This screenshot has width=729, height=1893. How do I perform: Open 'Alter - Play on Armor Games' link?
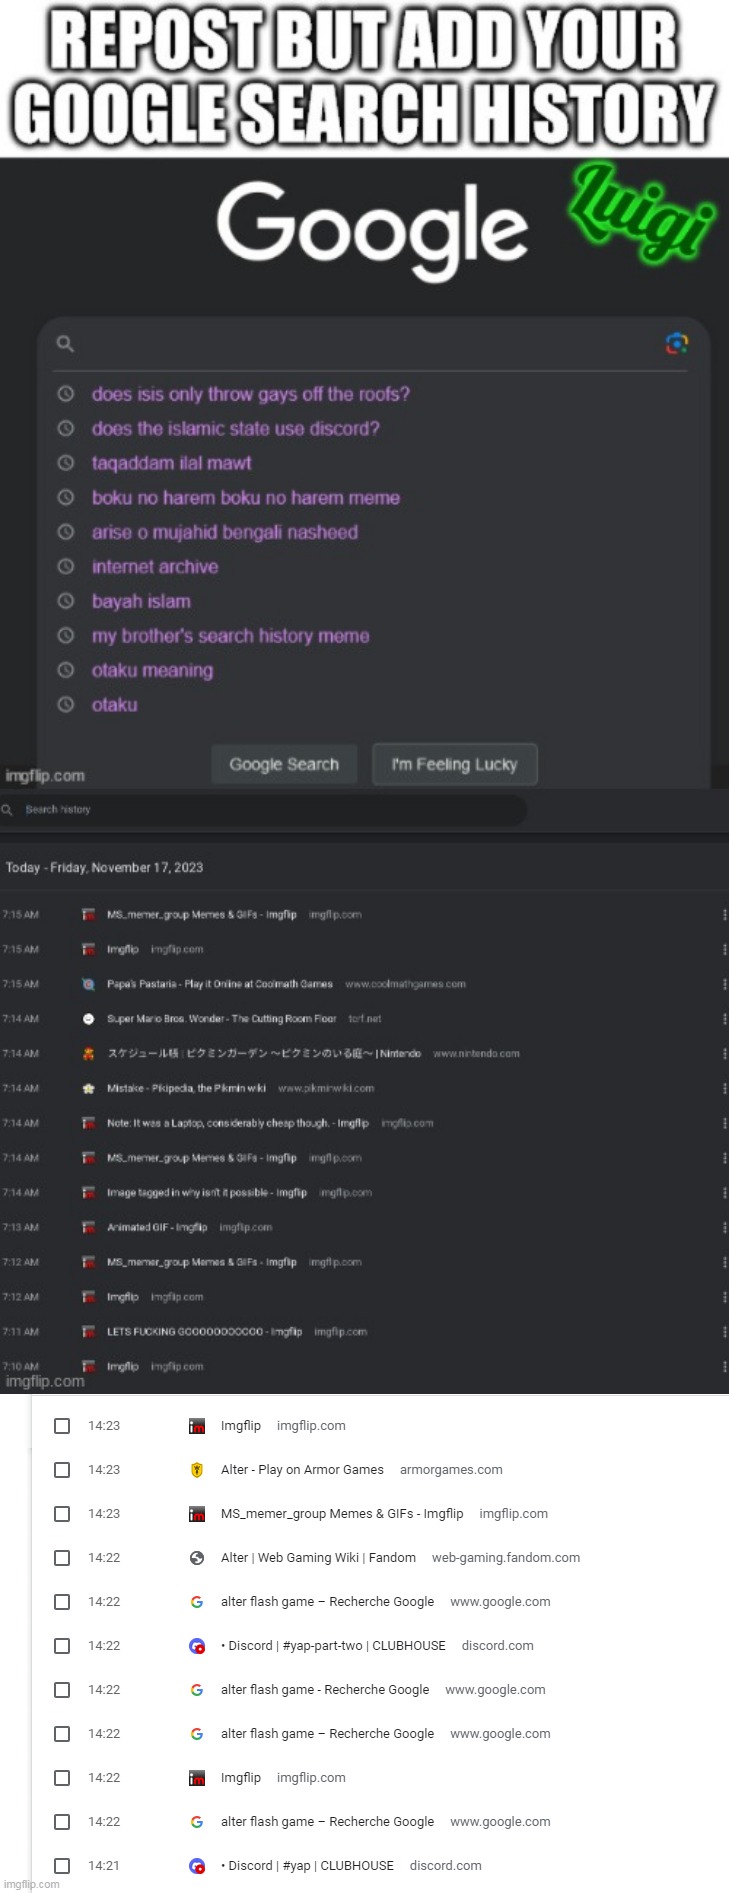[302, 1470]
